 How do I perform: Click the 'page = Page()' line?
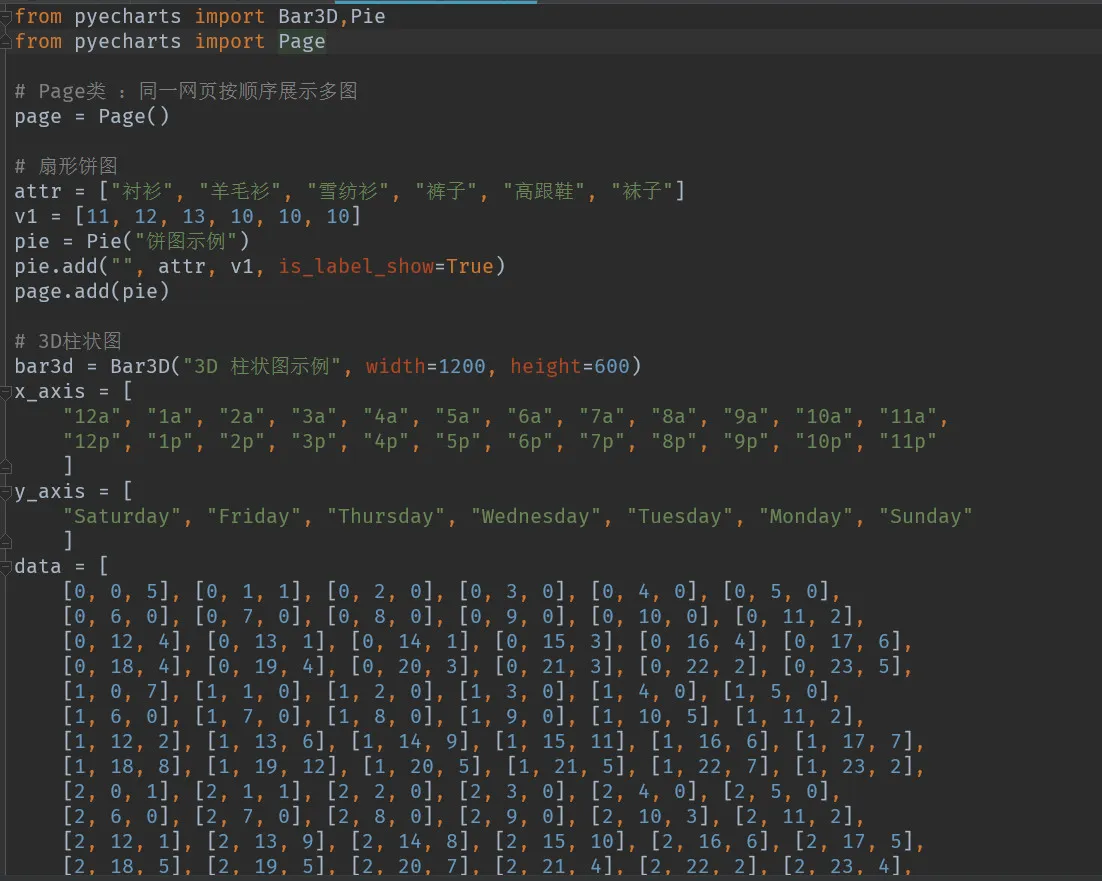coord(92,116)
